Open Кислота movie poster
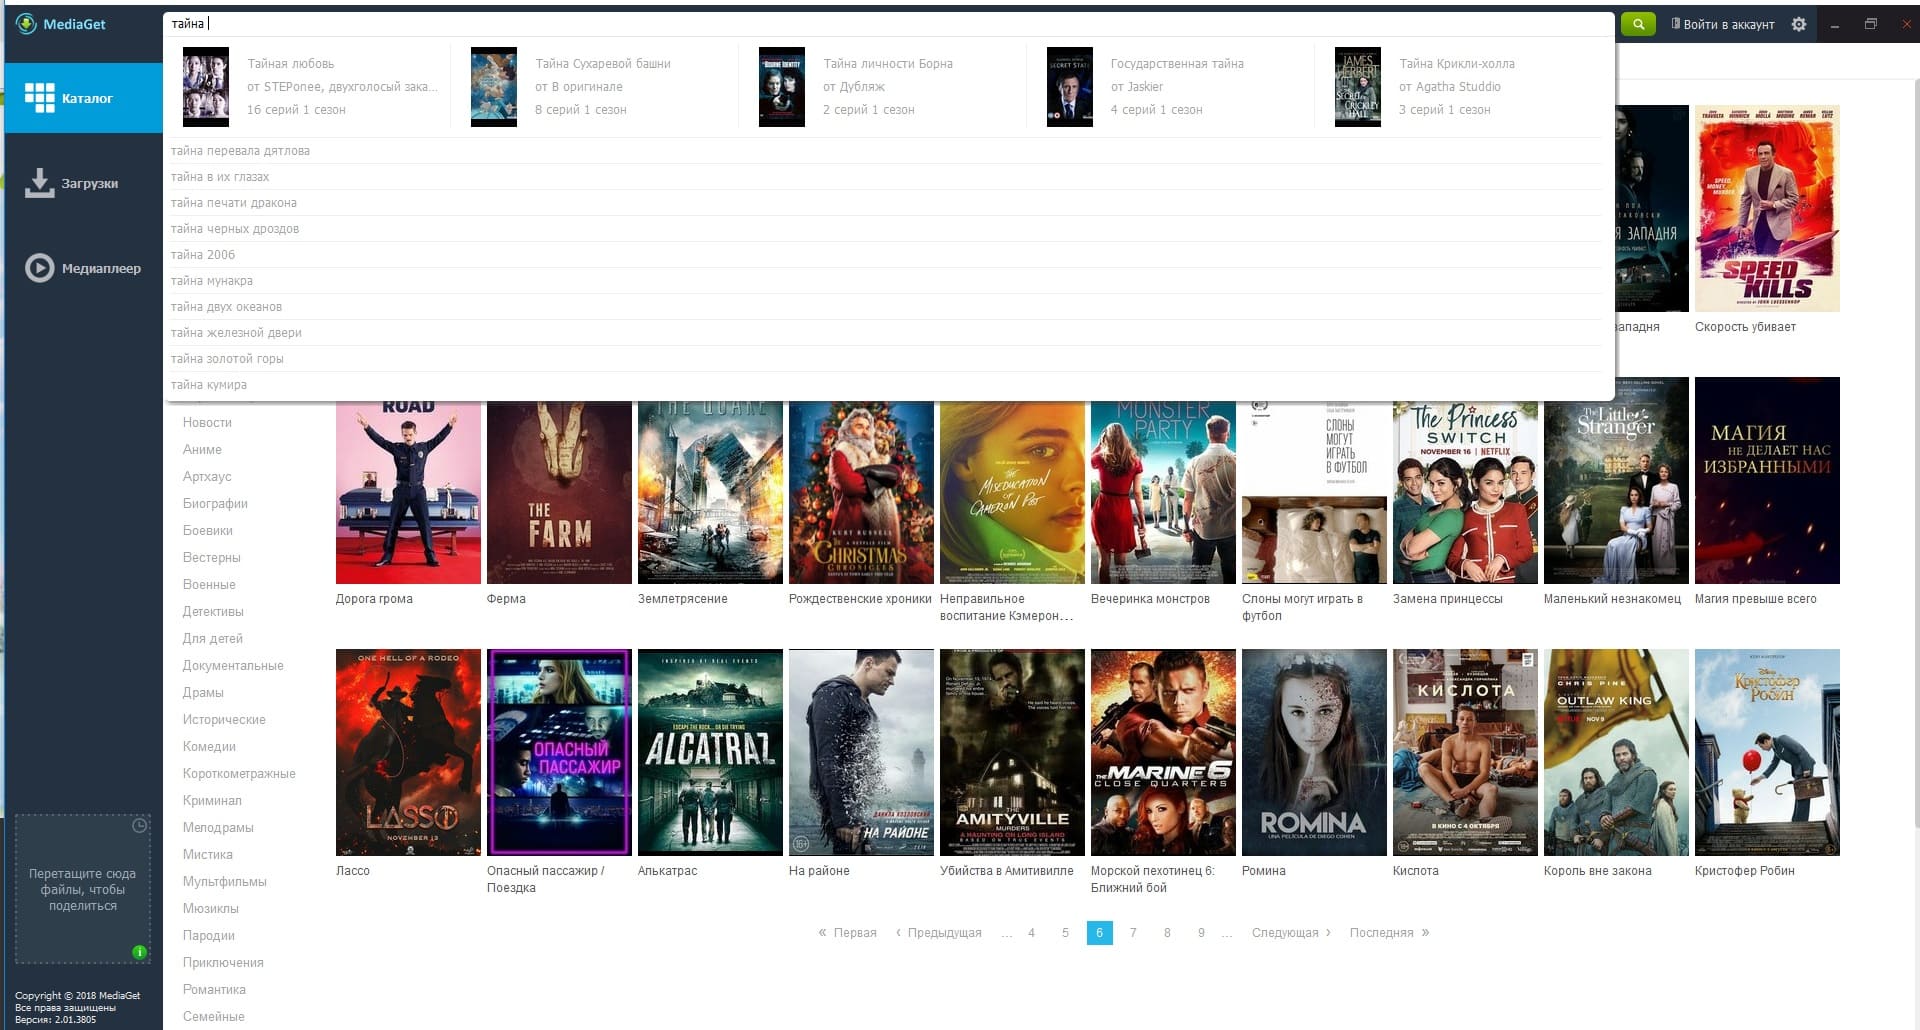1920x1030 pixels. [x=1465, y=752]
